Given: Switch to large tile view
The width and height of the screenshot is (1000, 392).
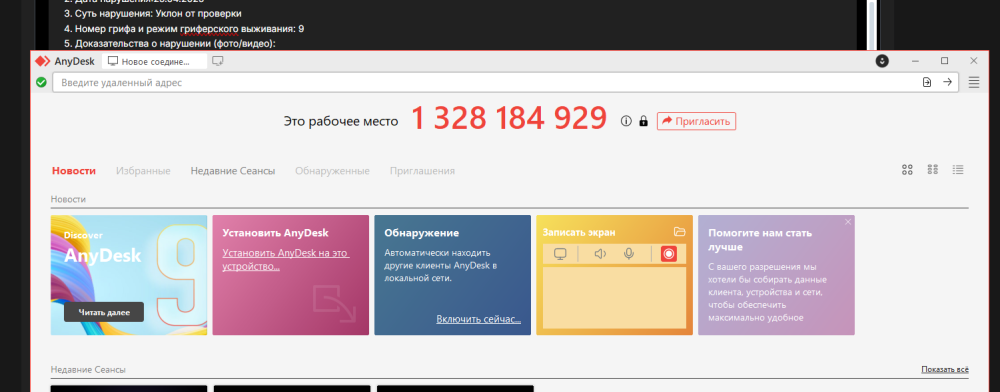Looking at the screenshot, I should [908, 170].
